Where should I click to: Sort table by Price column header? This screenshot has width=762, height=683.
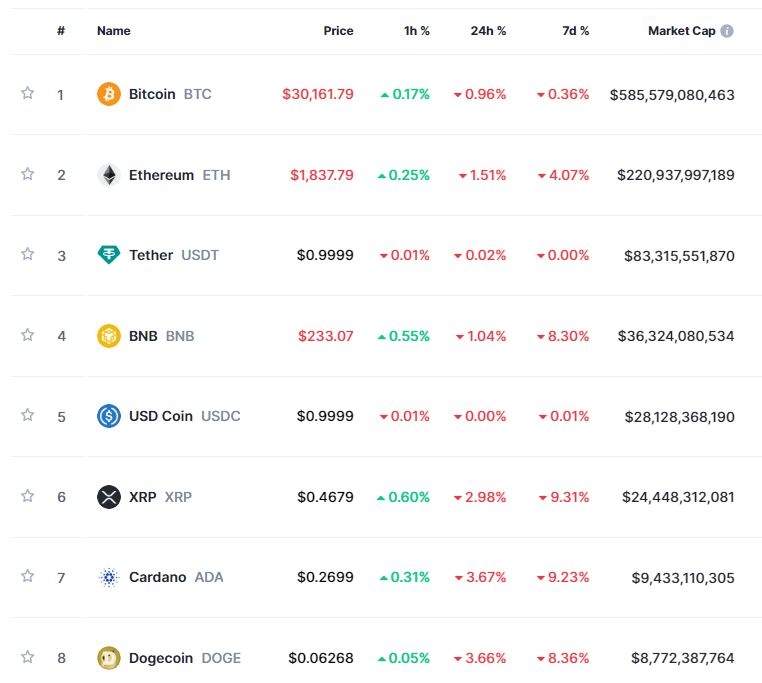point(338,31)
